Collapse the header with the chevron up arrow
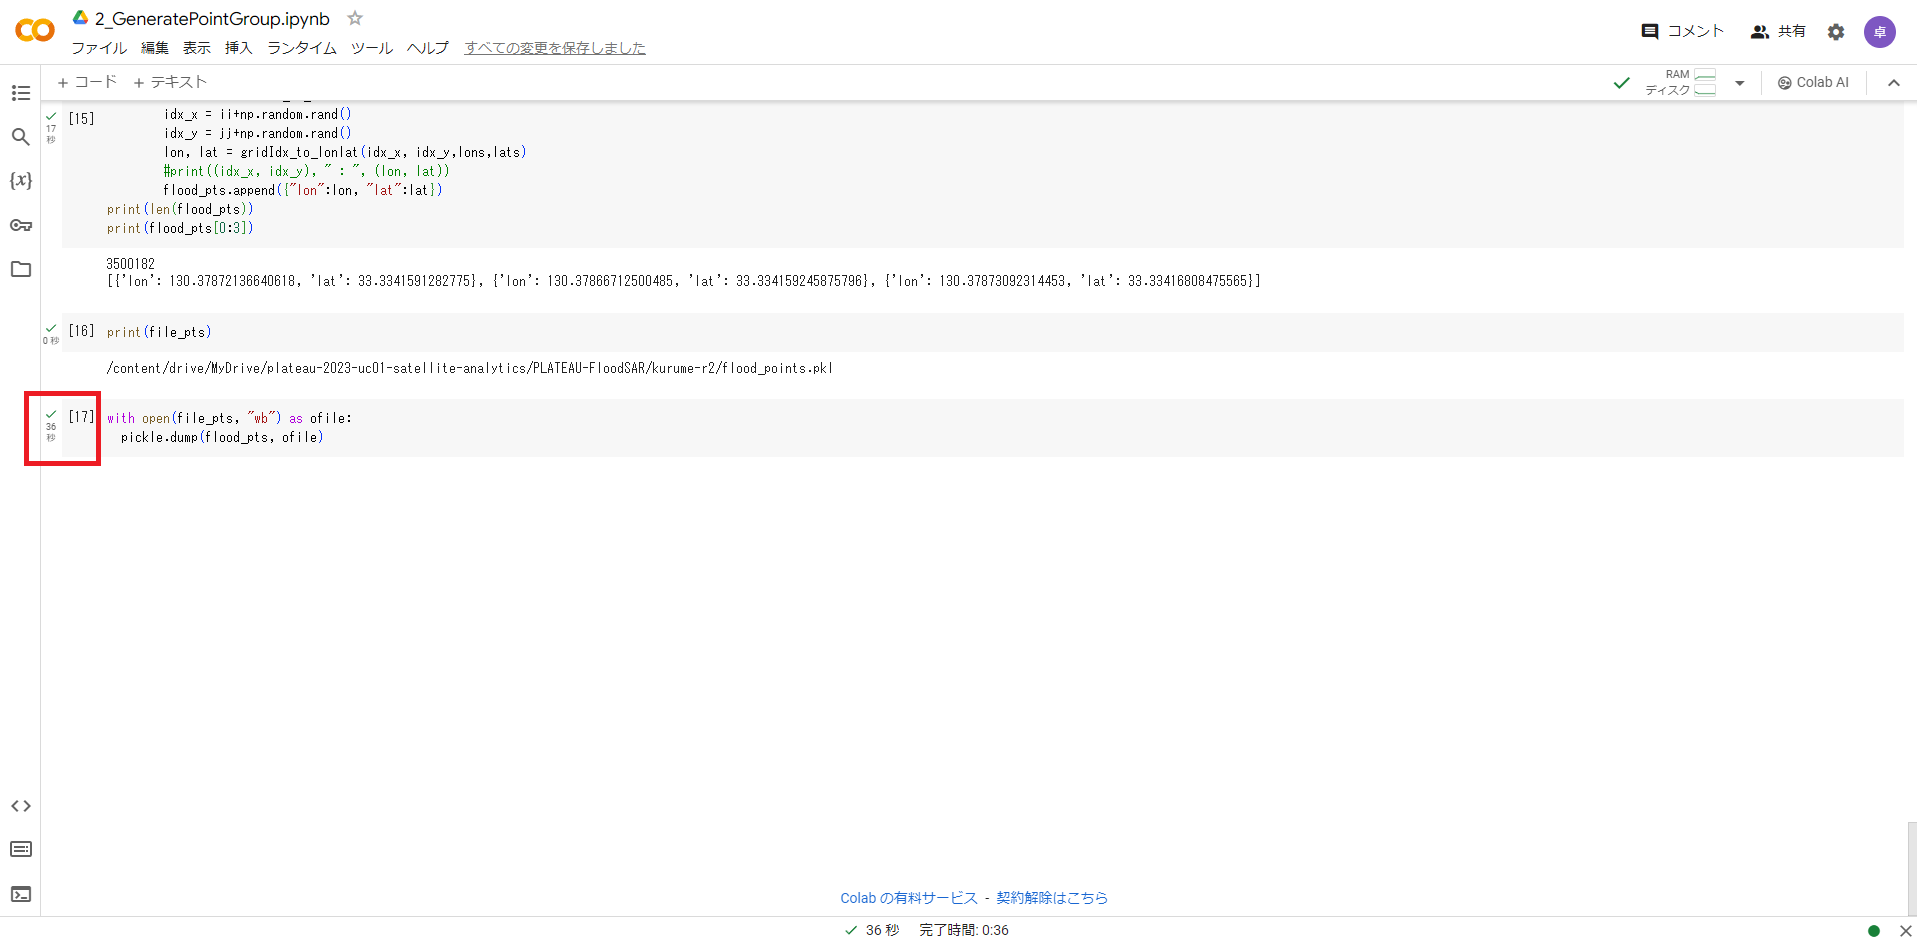The height and width of the screenshot is (941, 1917). pos(1893,83)
